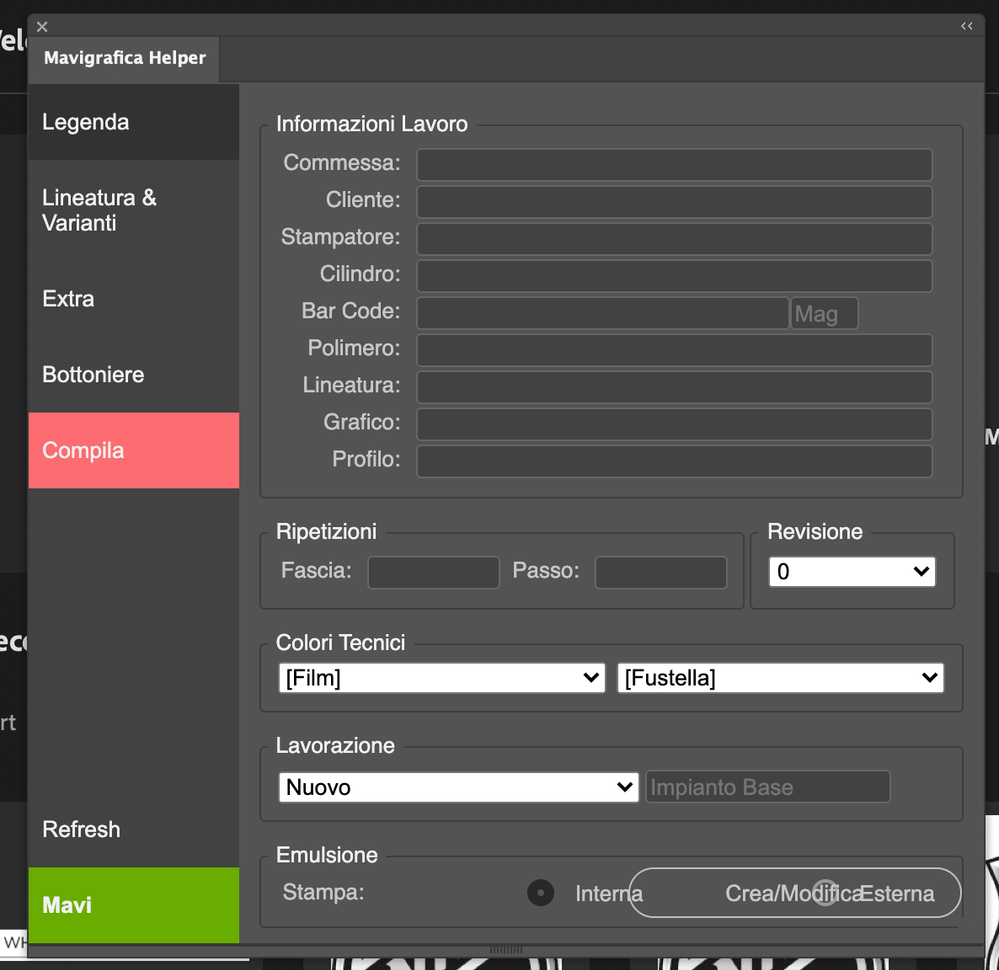Open the Revisione dropdown showing 0
Viewport: 999px width, 970px height.
click(x=852, y=571)
